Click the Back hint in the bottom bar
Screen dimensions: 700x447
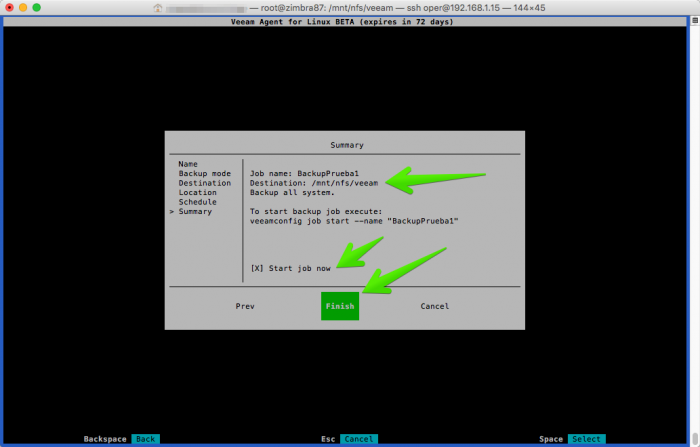click(x=146, y=439)
